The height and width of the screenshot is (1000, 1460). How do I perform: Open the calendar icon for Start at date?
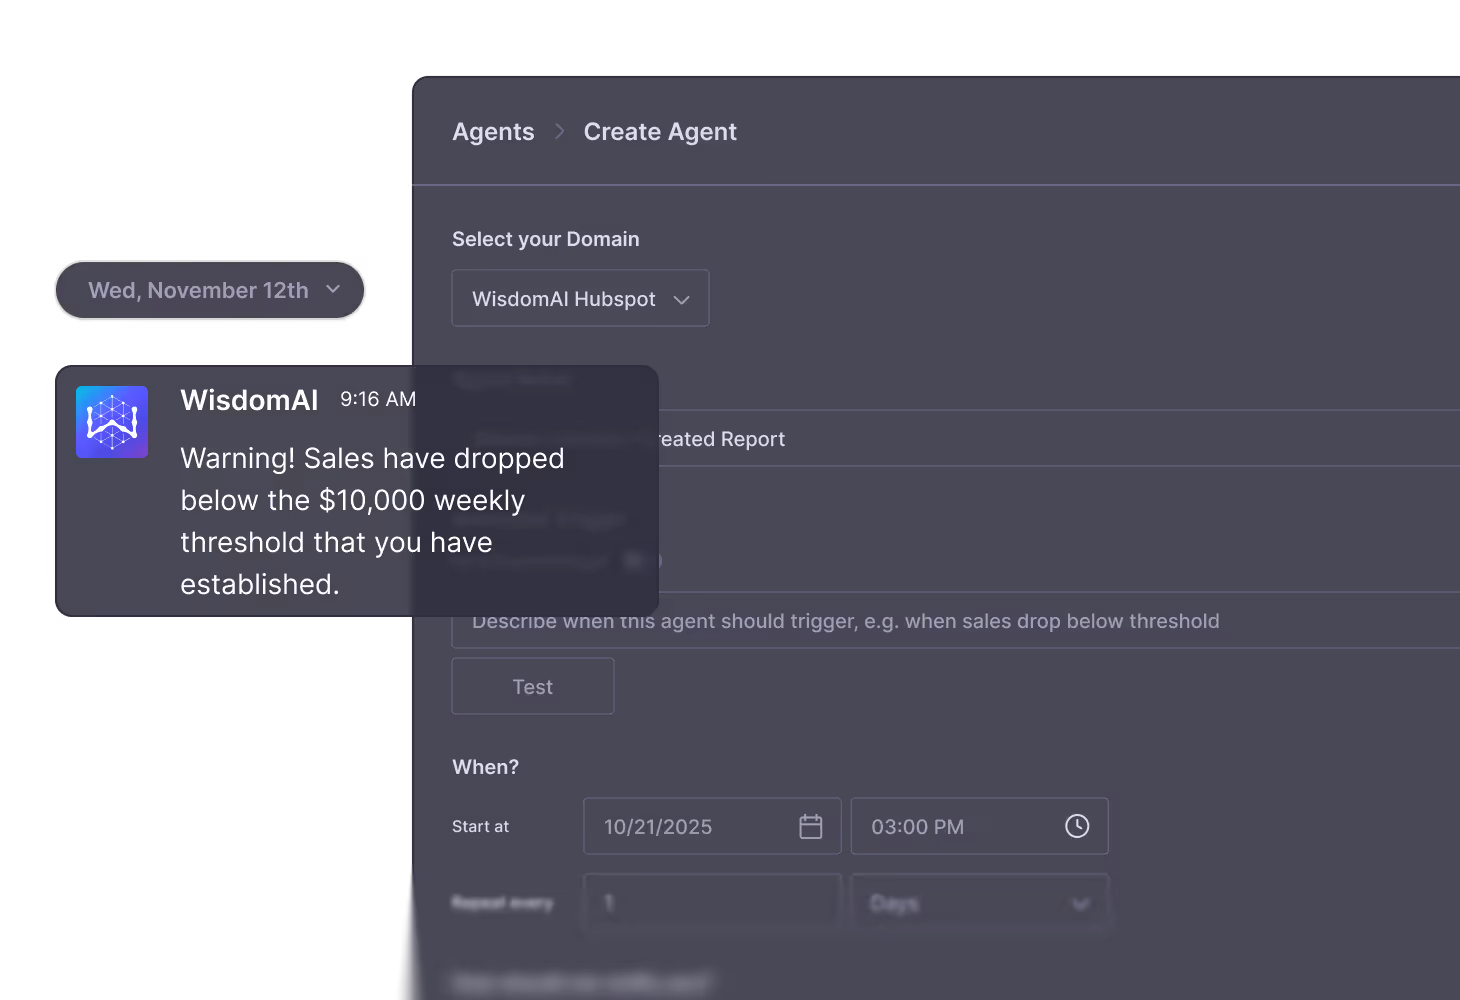click(810, 826)
